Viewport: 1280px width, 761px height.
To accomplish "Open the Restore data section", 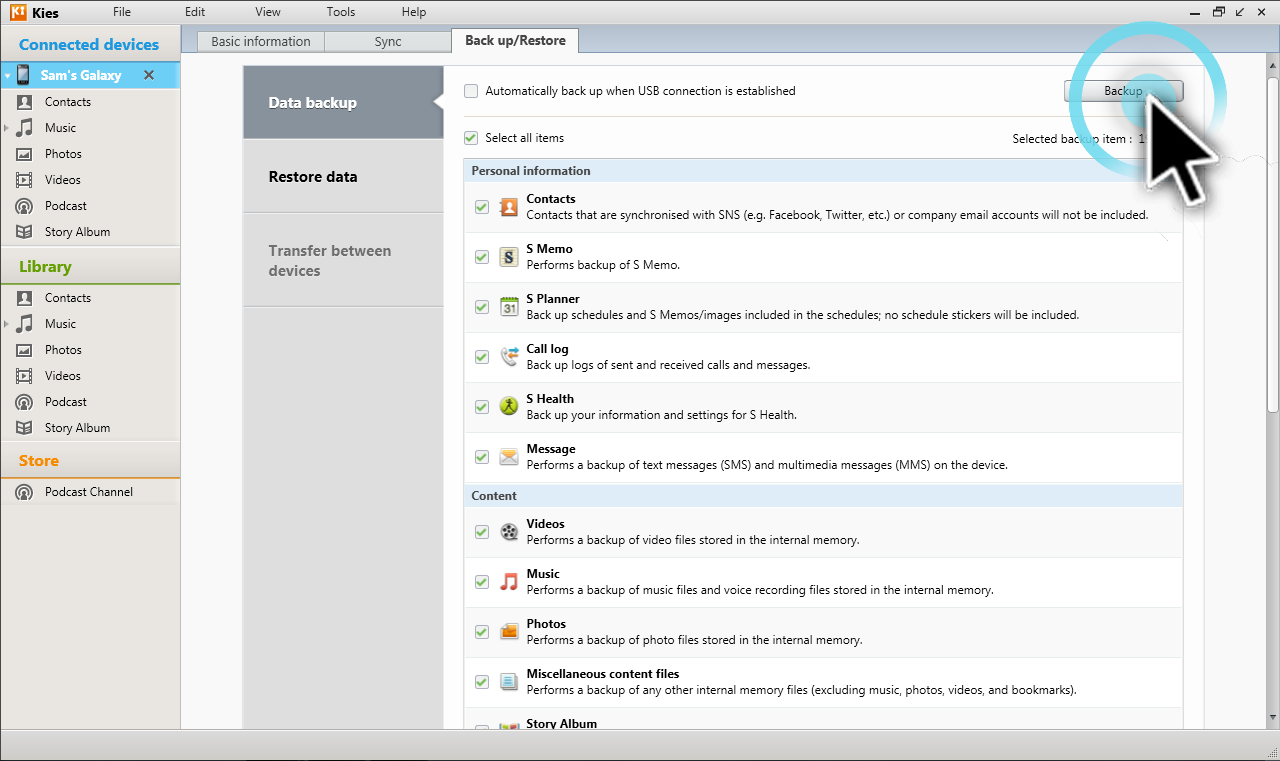I will click(343, 176).
